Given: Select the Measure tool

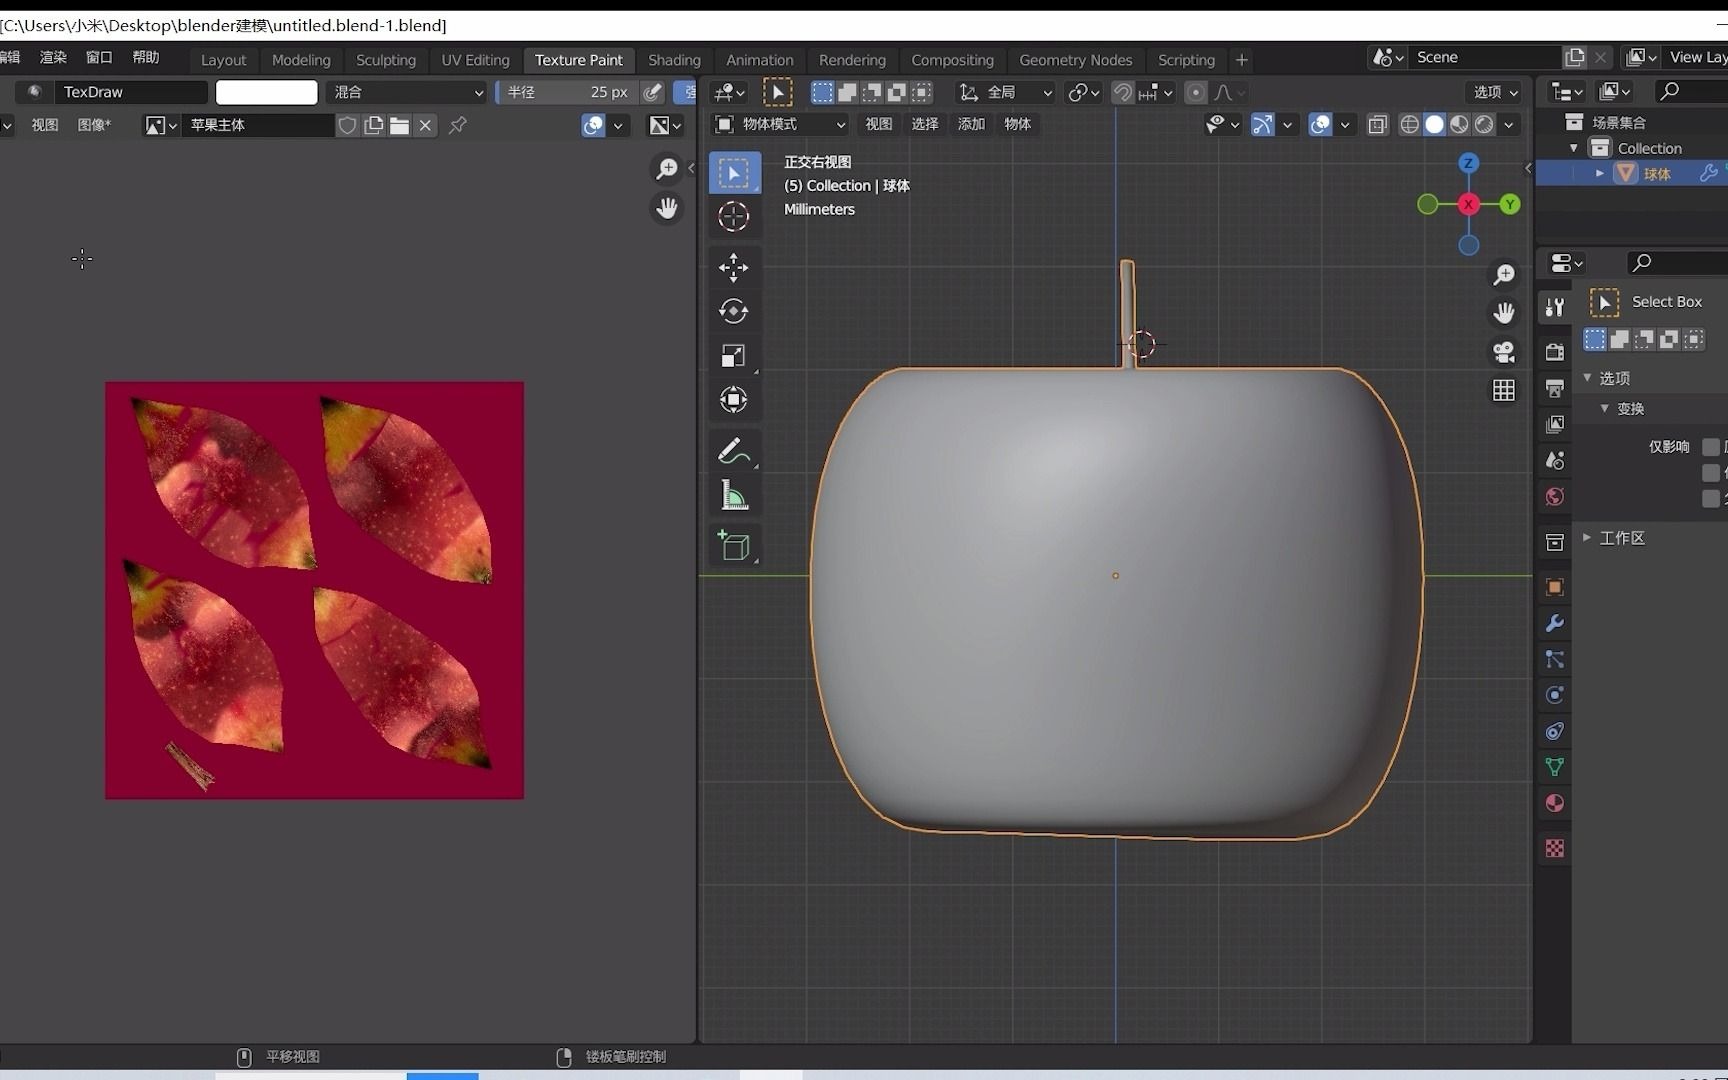Looking at the screenshot, I should pyautogui.click(x=734, y=495).
